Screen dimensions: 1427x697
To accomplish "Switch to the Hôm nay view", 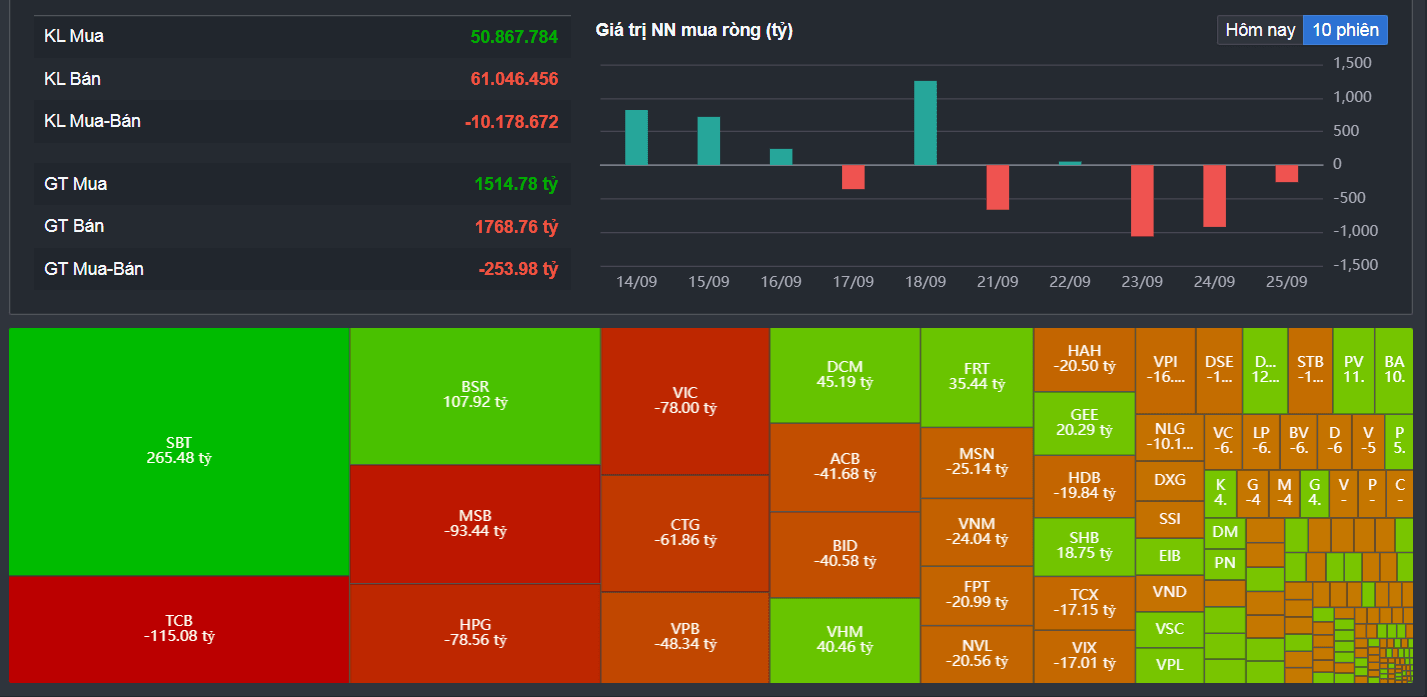I will 1260,30.
